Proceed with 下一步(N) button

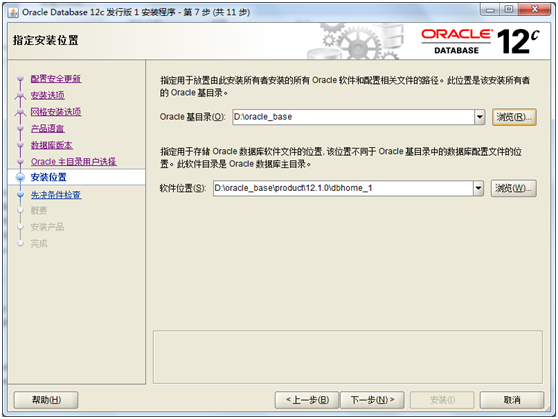click(x=372, y=400)
